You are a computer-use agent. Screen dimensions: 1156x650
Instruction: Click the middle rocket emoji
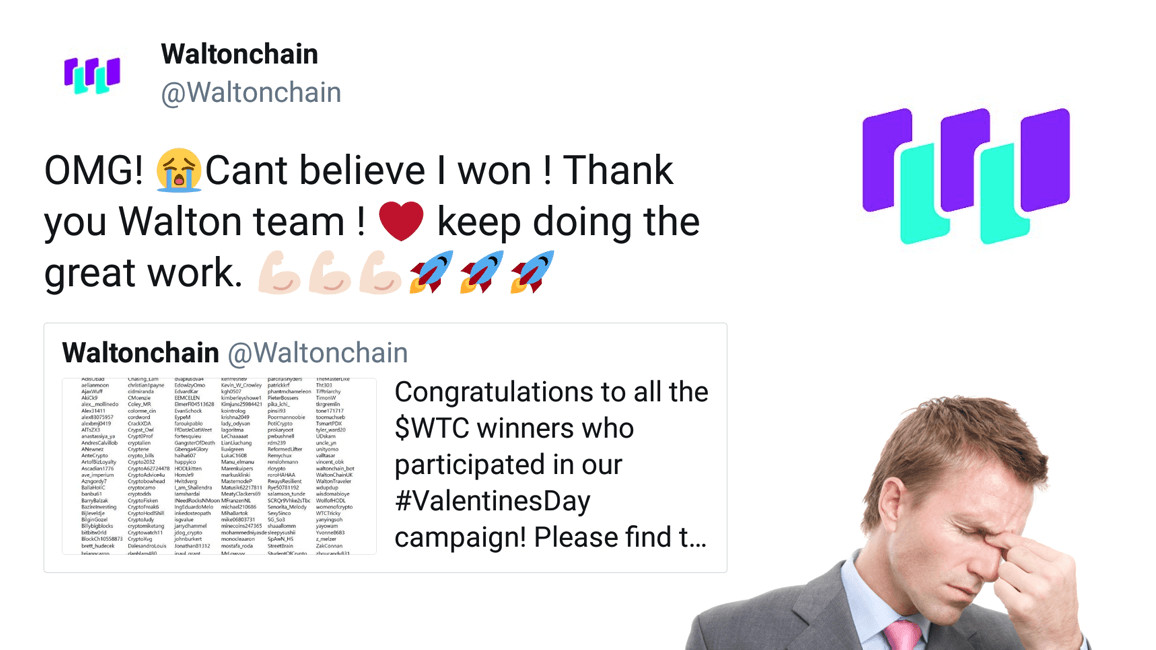click(482, 272)
